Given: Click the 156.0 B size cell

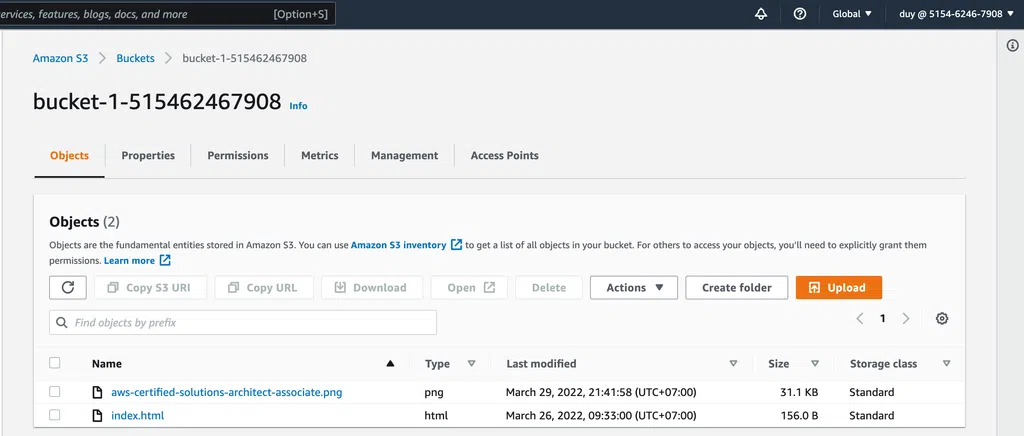Looking at the screenshot, I should [x=799, y=415].
